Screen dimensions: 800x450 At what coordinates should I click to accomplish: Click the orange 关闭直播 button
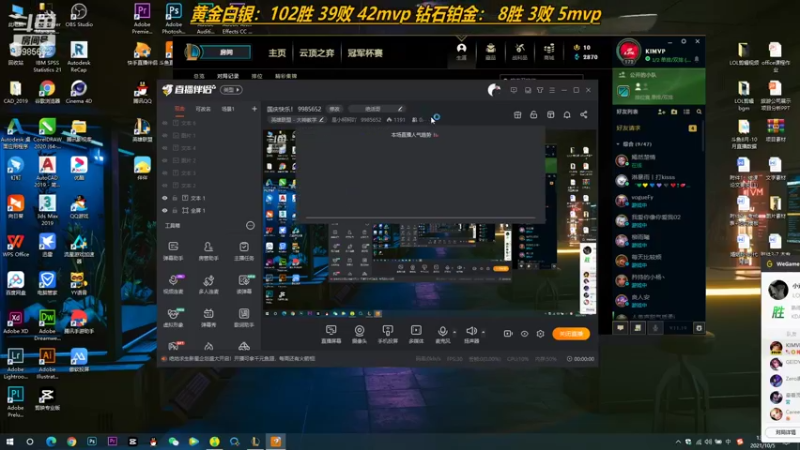click(x=571, y=334)
